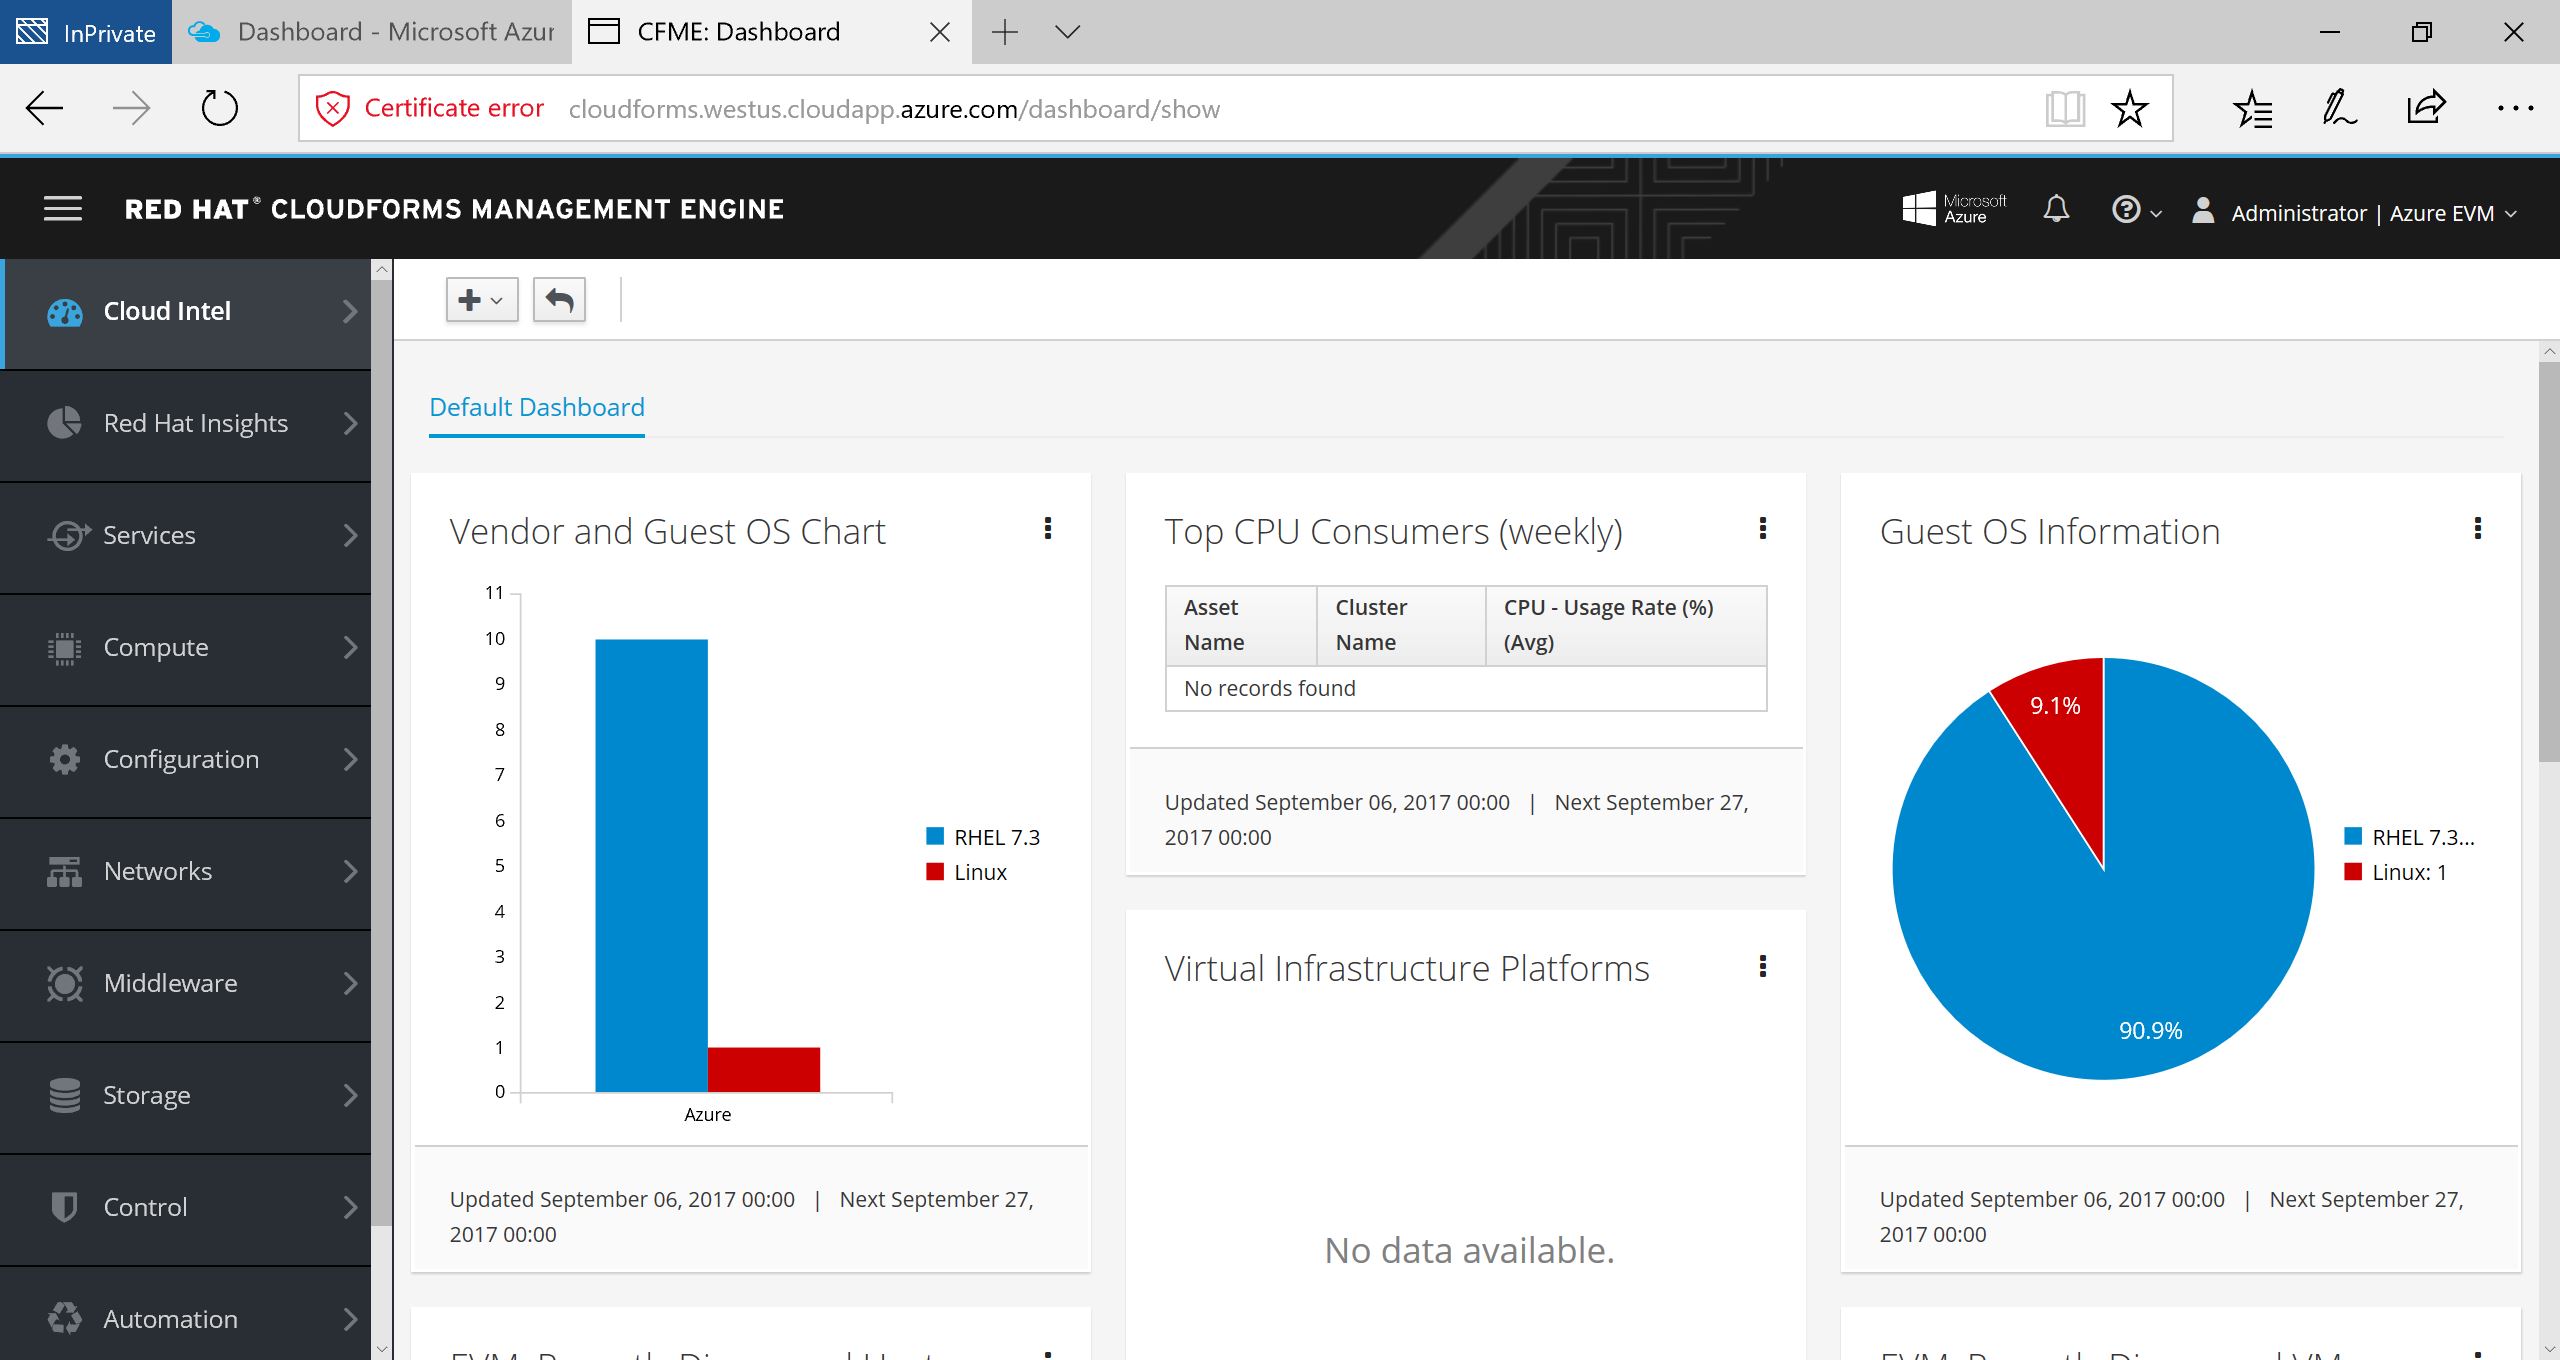The height and width of the screenshot is (1360, 2560).
Task: Click the browser address bar URL
Action: [893, 109]
